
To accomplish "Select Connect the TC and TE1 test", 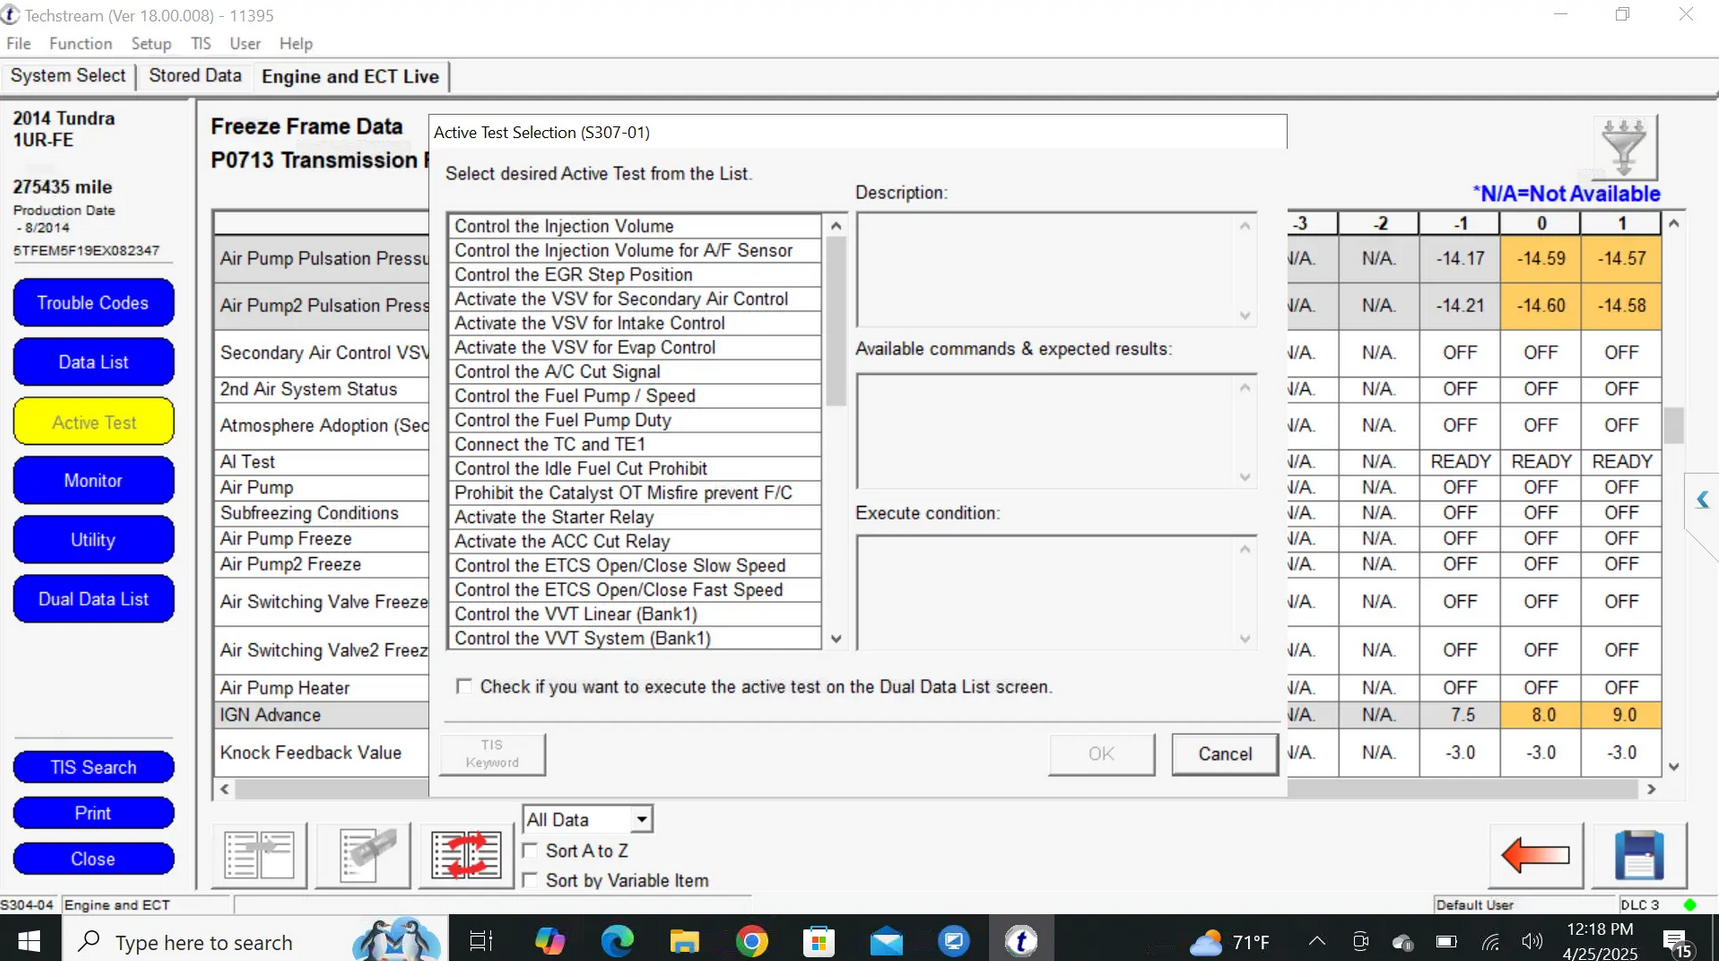I will [634, 444].
